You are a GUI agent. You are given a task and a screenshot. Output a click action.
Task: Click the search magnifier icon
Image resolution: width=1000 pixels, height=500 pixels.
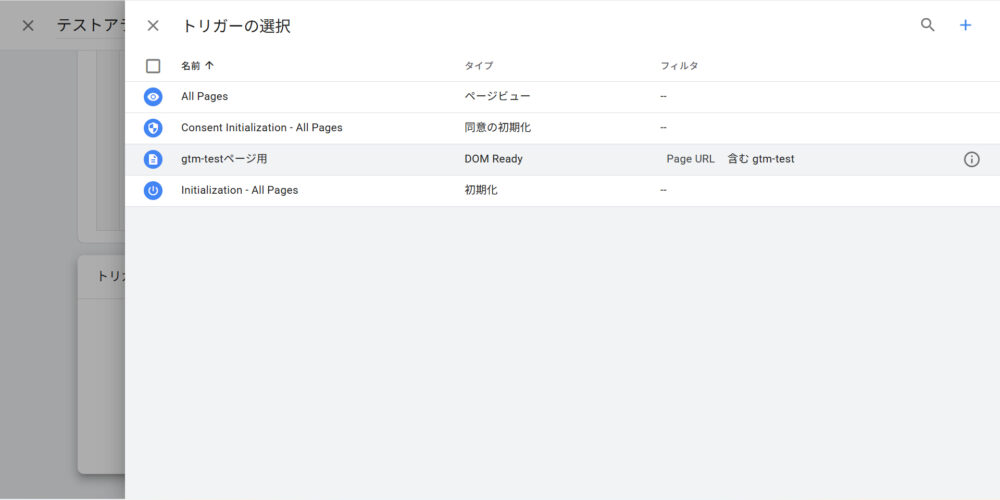(x=927, y=26)
